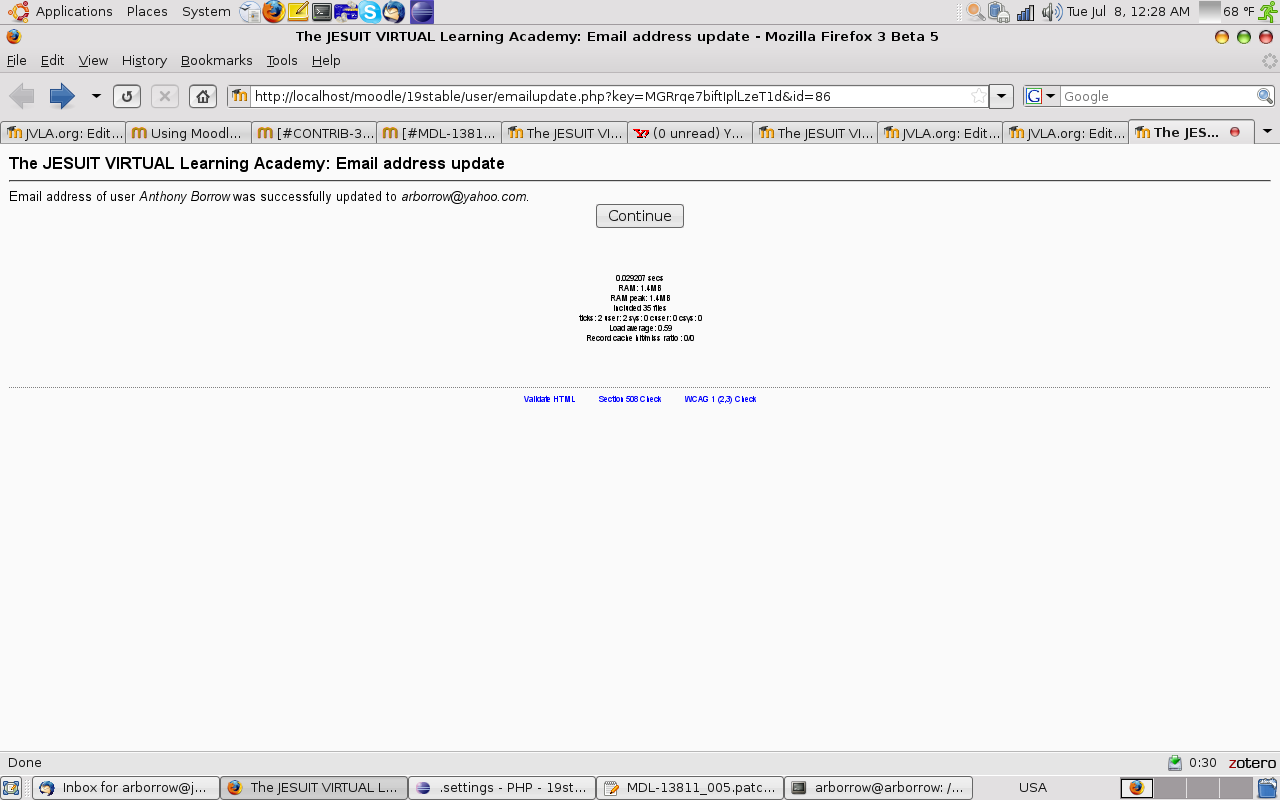The width and height of the screenshot is (1280, 800).
Task: Open the Tools menu
Action: pyautogui.click(x=282, y=60)
